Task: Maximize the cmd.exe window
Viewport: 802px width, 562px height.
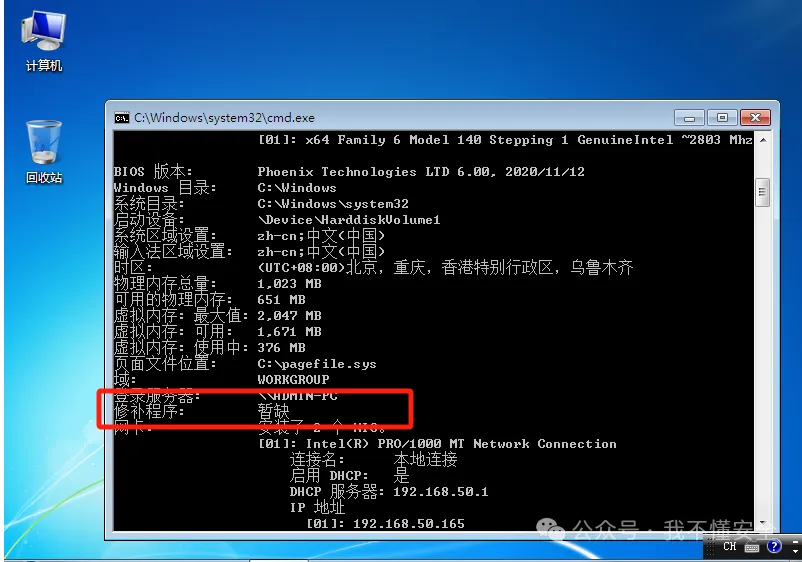Action: pyautogui.click(x=722, y=118)
